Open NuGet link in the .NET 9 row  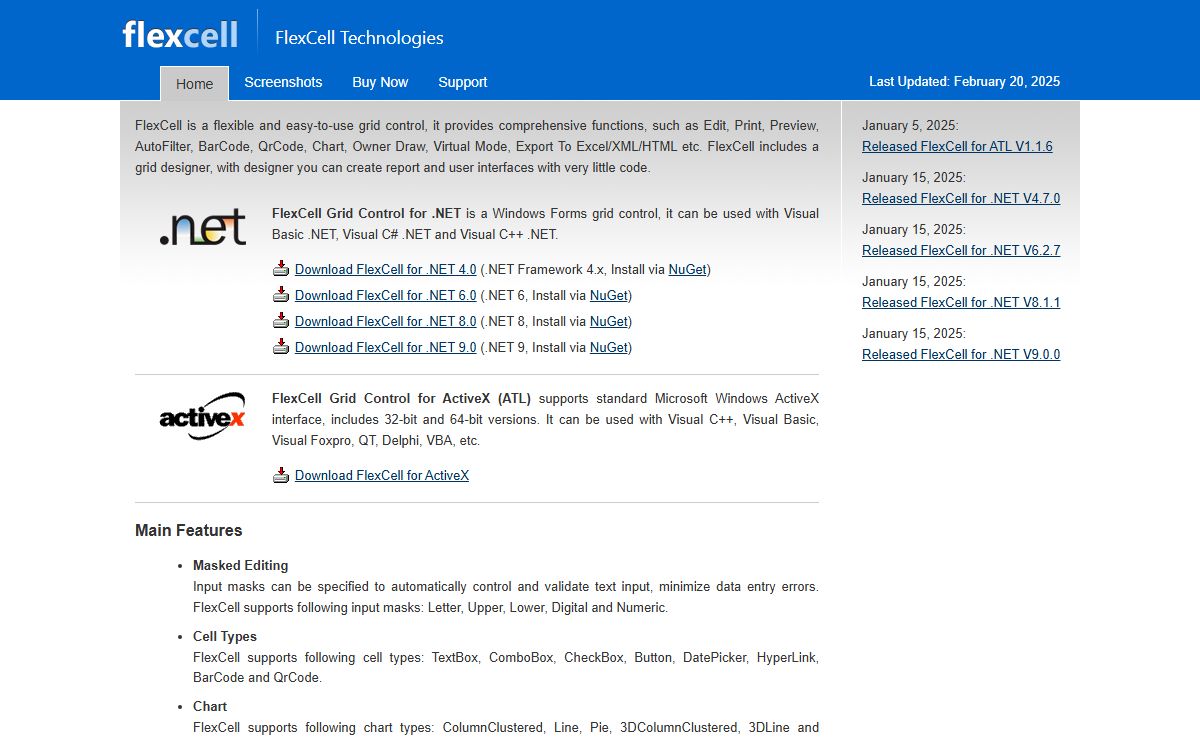(x=609, y=347)
